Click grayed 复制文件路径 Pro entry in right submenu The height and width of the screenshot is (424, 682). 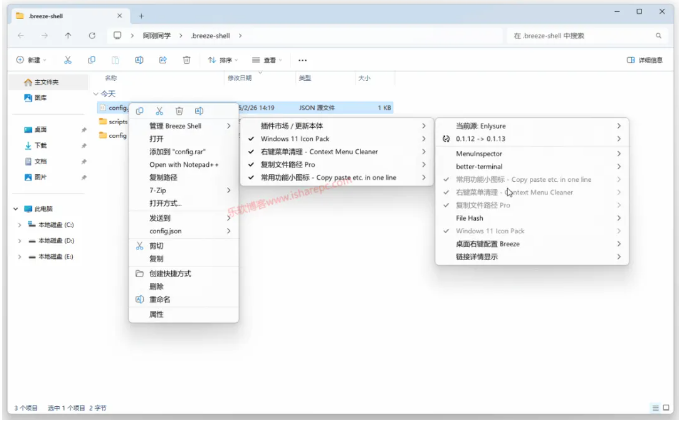click(x=532, y=205)
